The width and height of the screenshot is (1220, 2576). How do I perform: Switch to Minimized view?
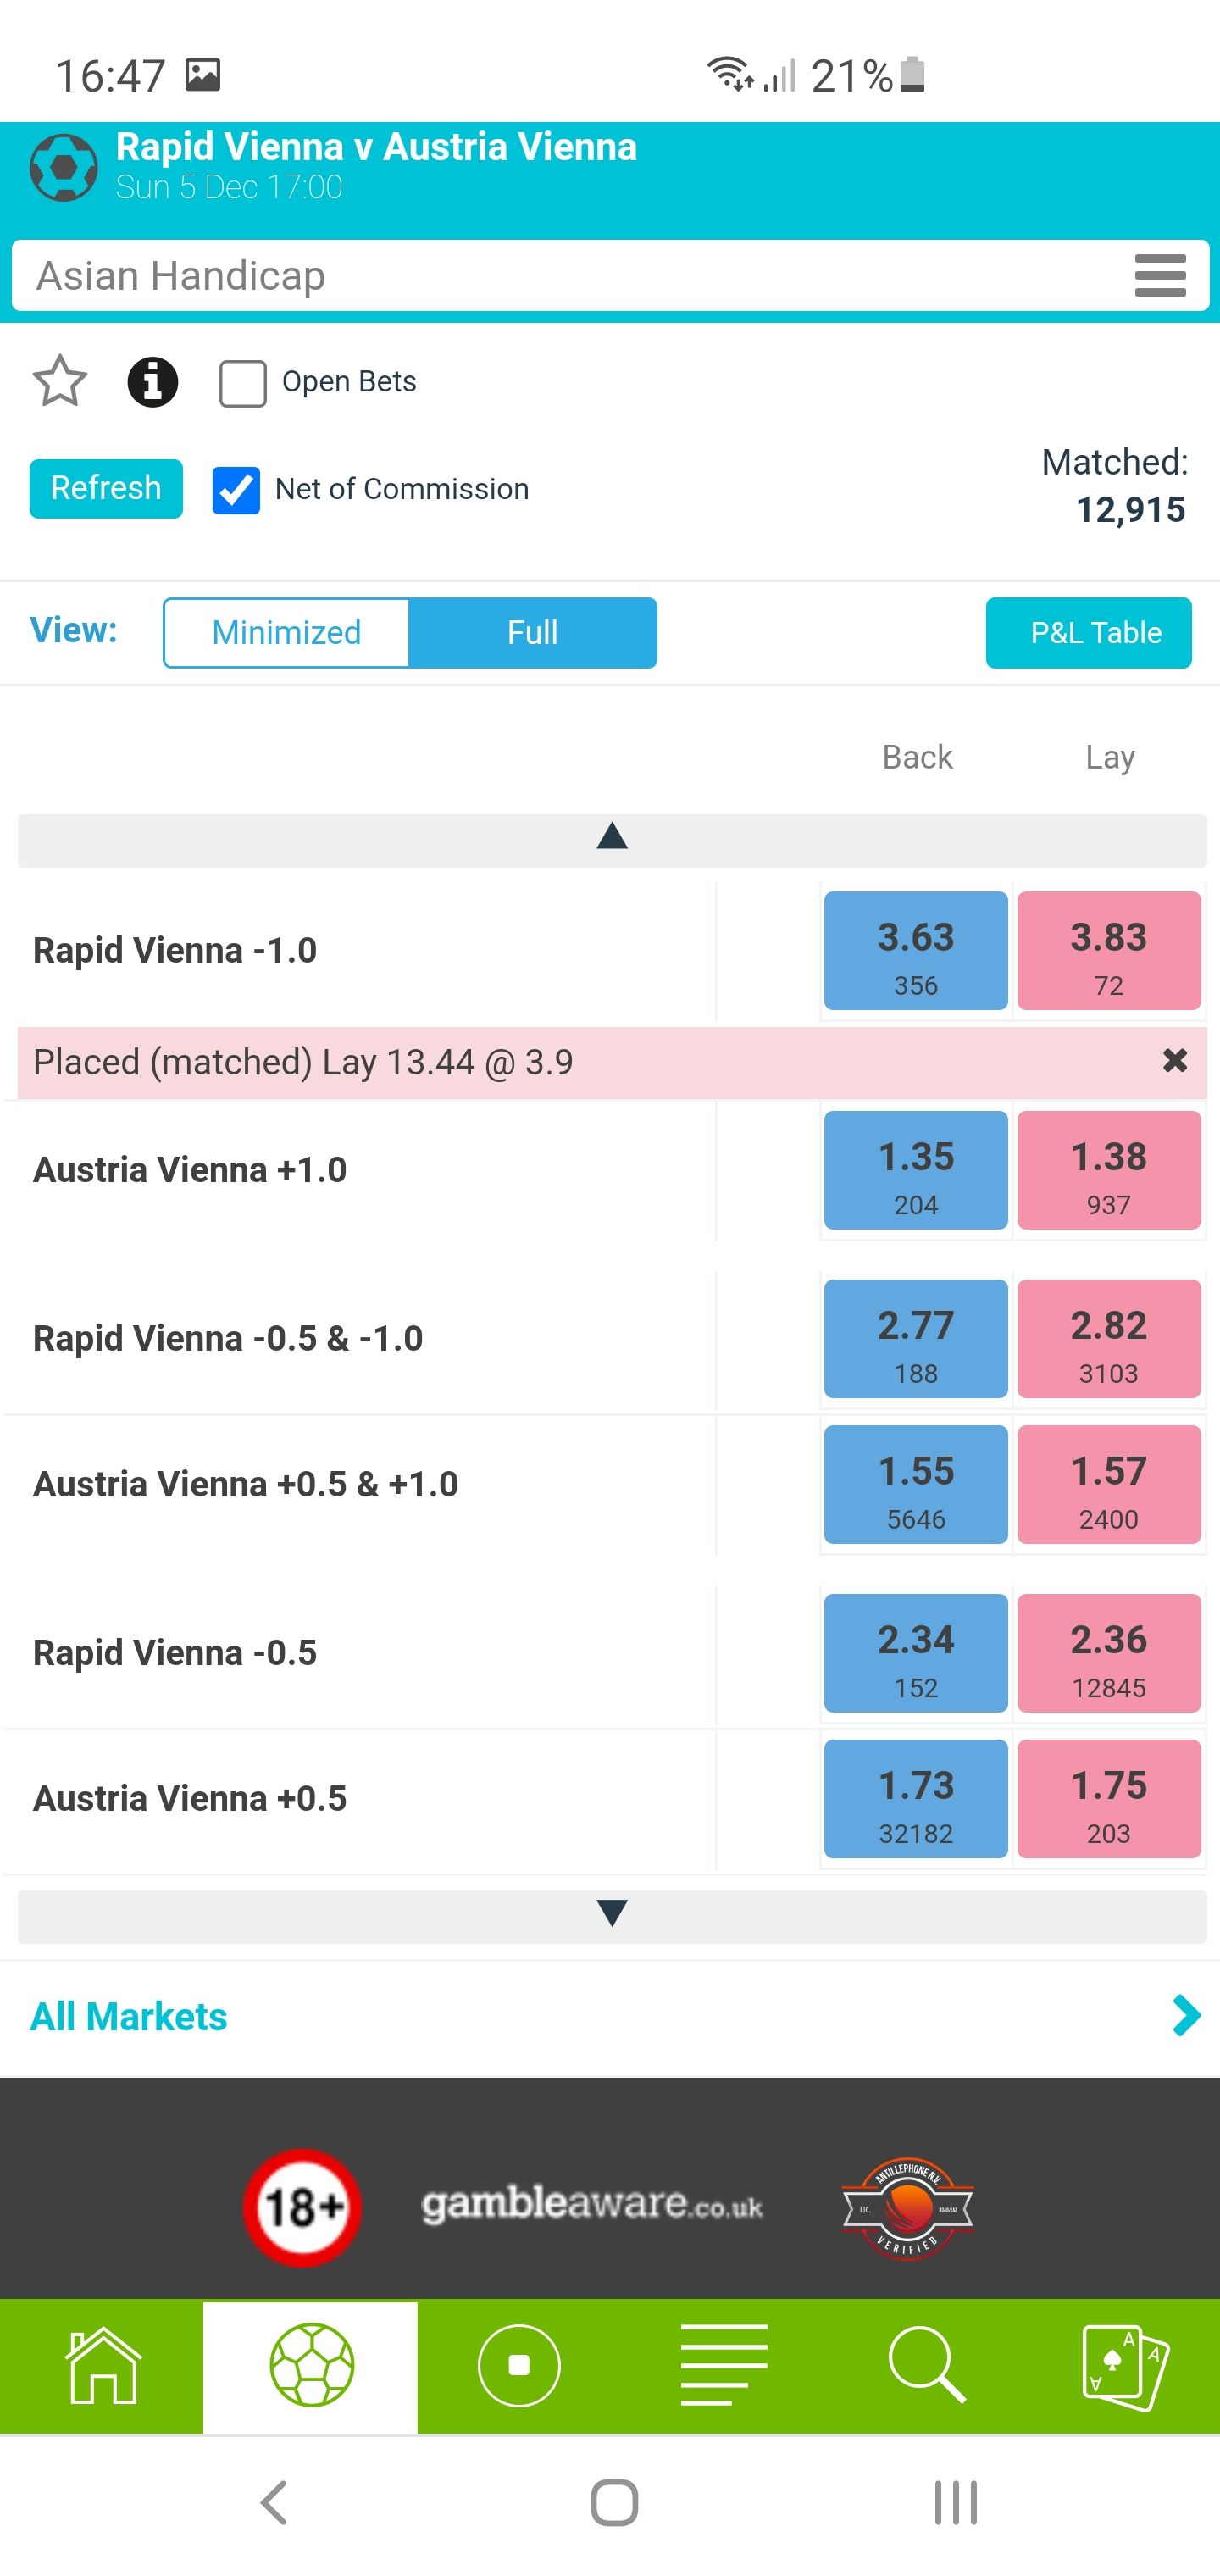286,633
